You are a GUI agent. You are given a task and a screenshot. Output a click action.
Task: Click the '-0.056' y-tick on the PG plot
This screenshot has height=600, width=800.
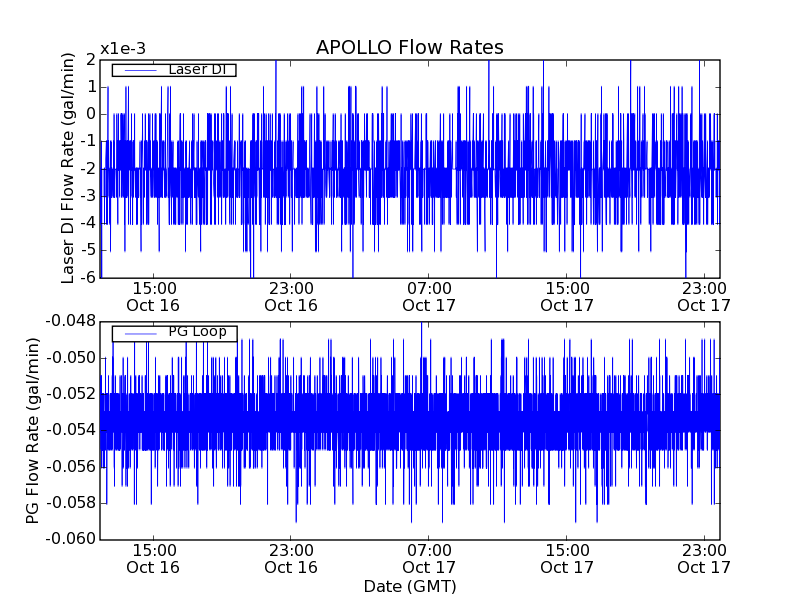coord(71,466)
